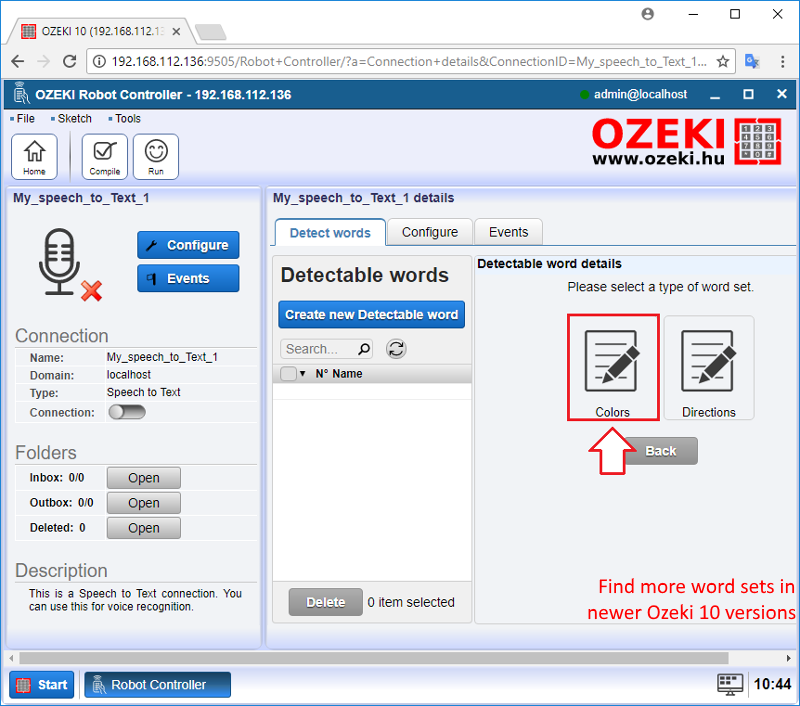Click the Run smiley icon
800x706 pixels.
(156, 157)
